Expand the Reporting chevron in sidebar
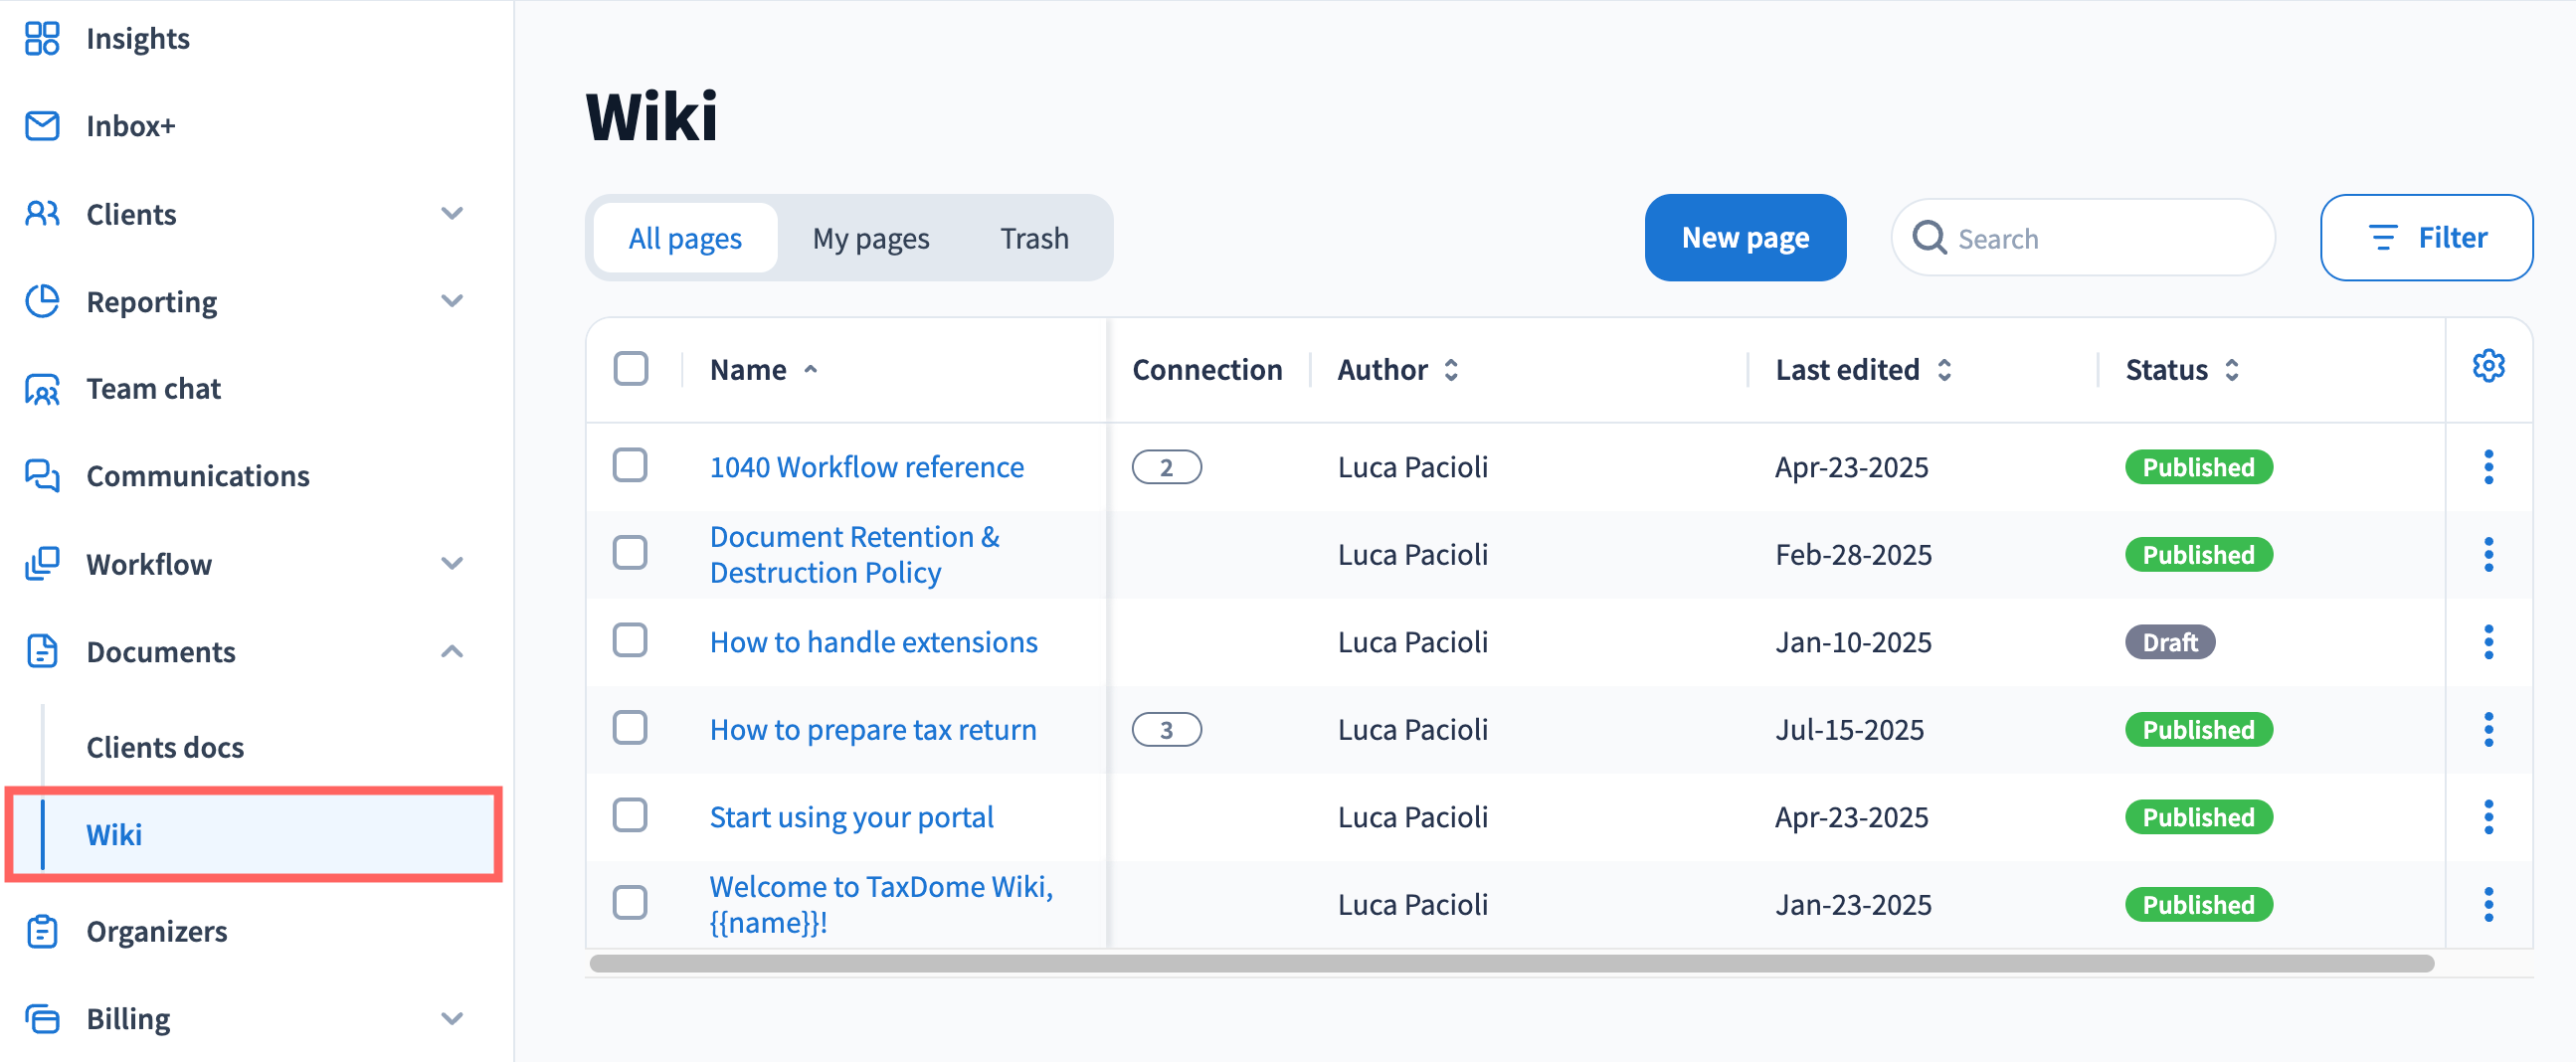The width and height of the screenshot is (2576, 1062). (x=452, y=301)
